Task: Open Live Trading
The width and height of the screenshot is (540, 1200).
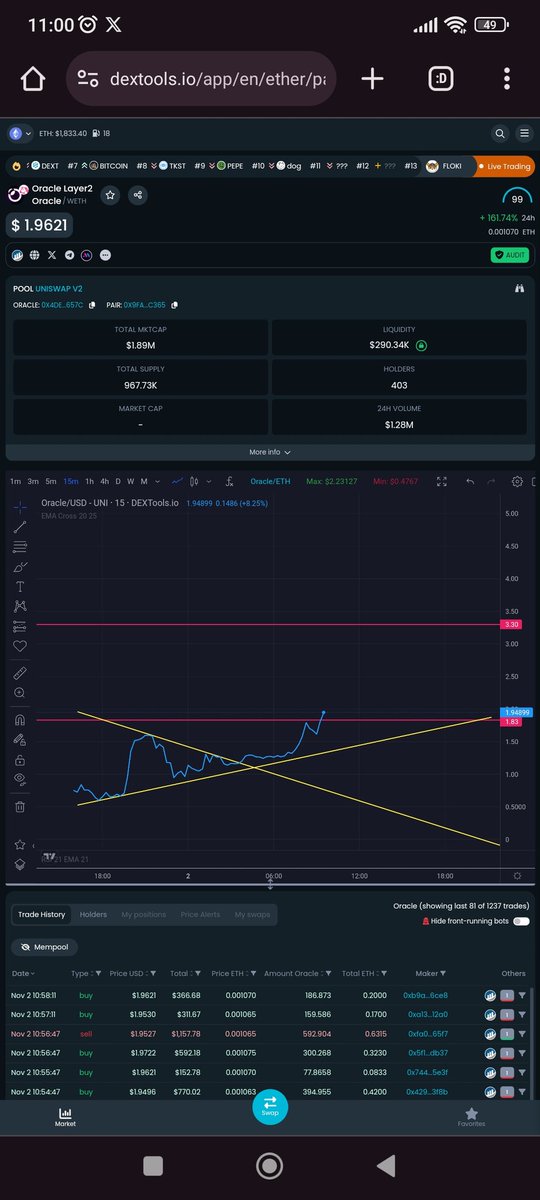Action: 504,166
